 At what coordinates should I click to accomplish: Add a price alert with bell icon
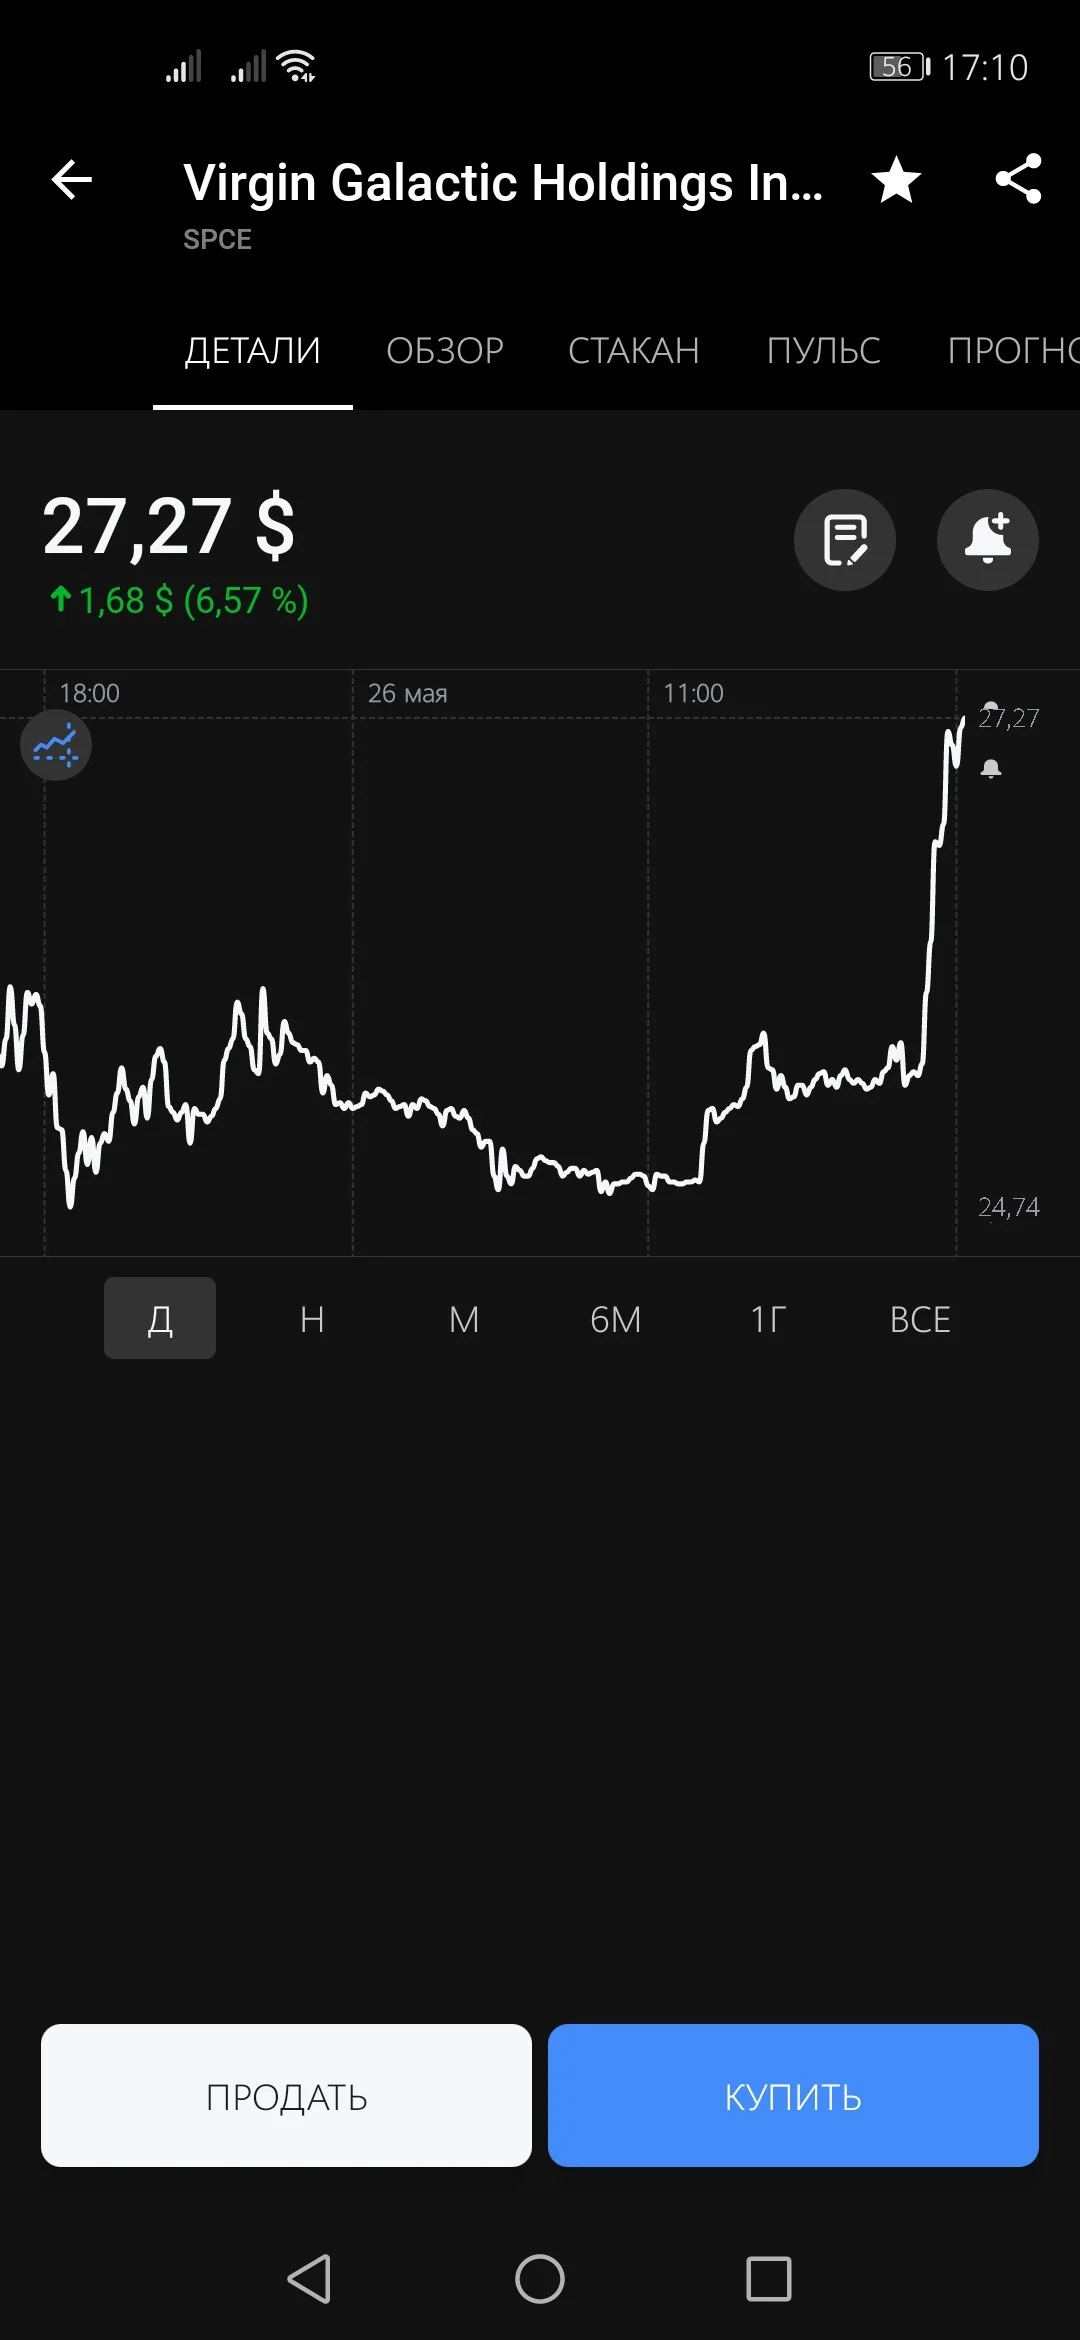(x=988, y=540)
